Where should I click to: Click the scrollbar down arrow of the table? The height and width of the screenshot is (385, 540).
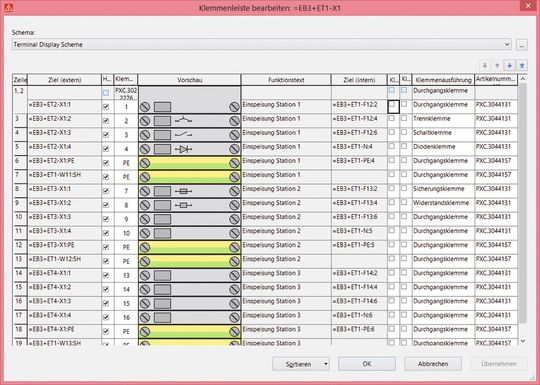pos(523,341)
